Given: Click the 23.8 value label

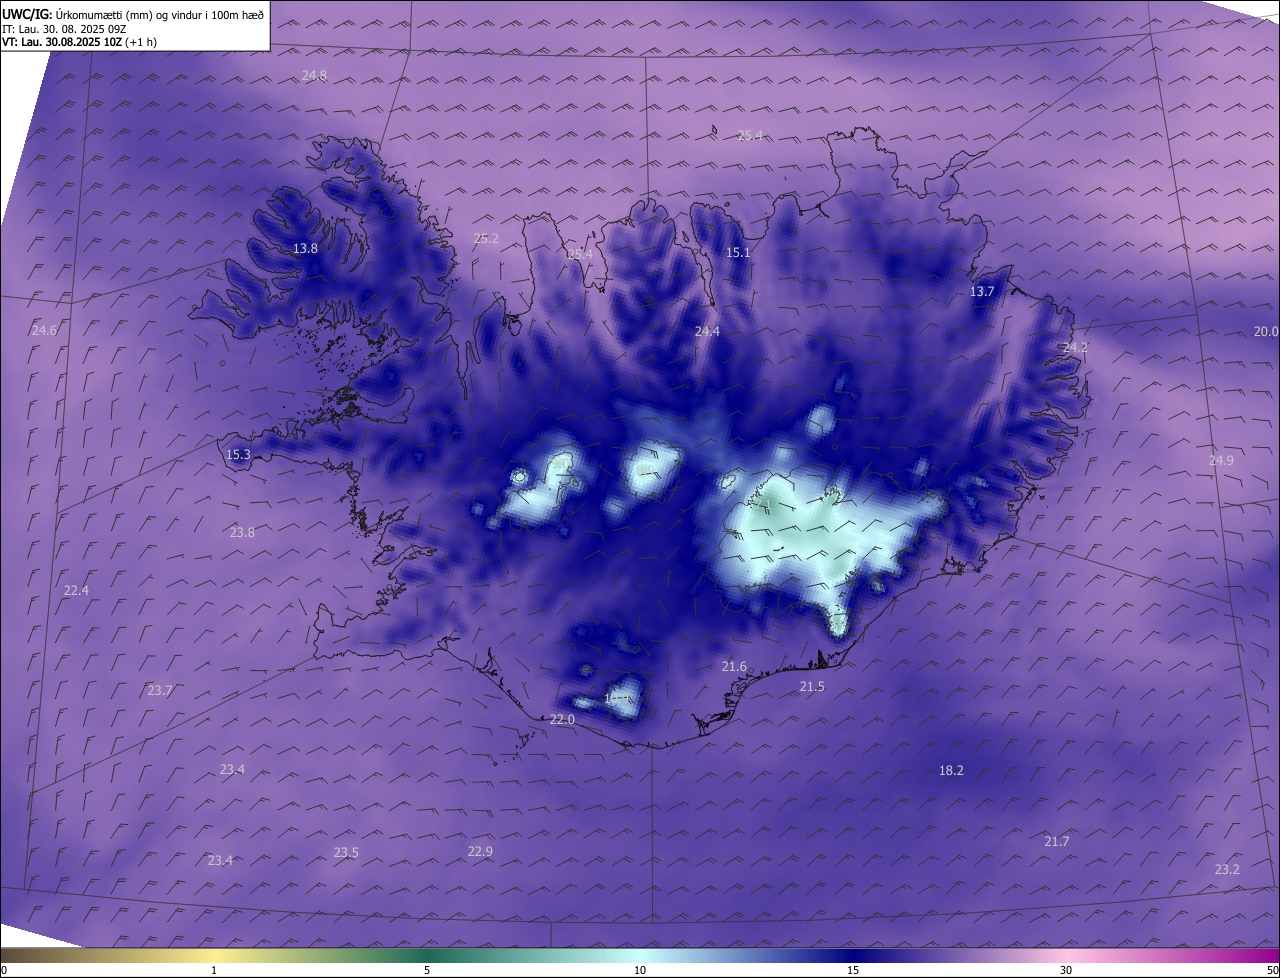Looking at the screenshot, I should (242, 533).
